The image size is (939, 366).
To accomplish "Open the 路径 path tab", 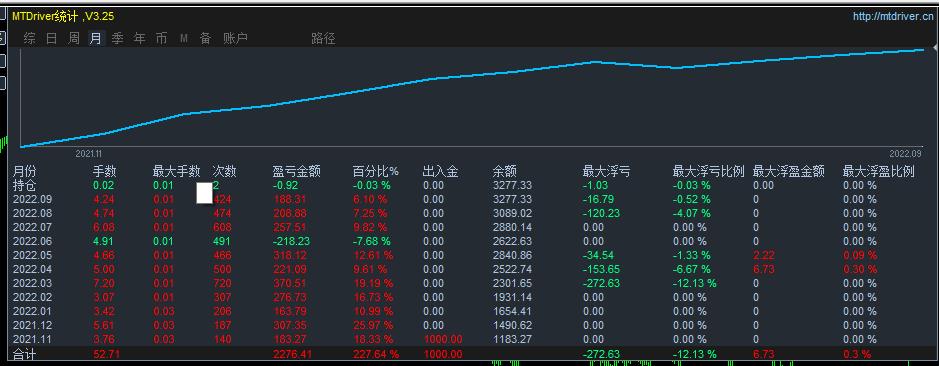I will (323, 39).
